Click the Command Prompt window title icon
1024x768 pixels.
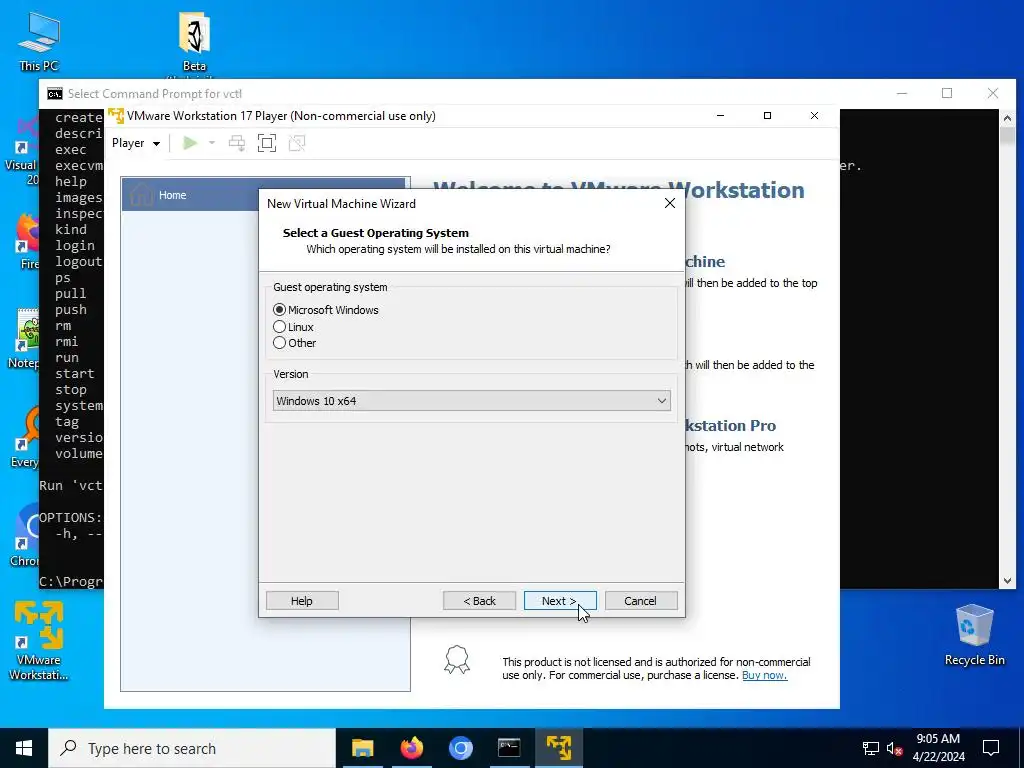coord(55,93)
